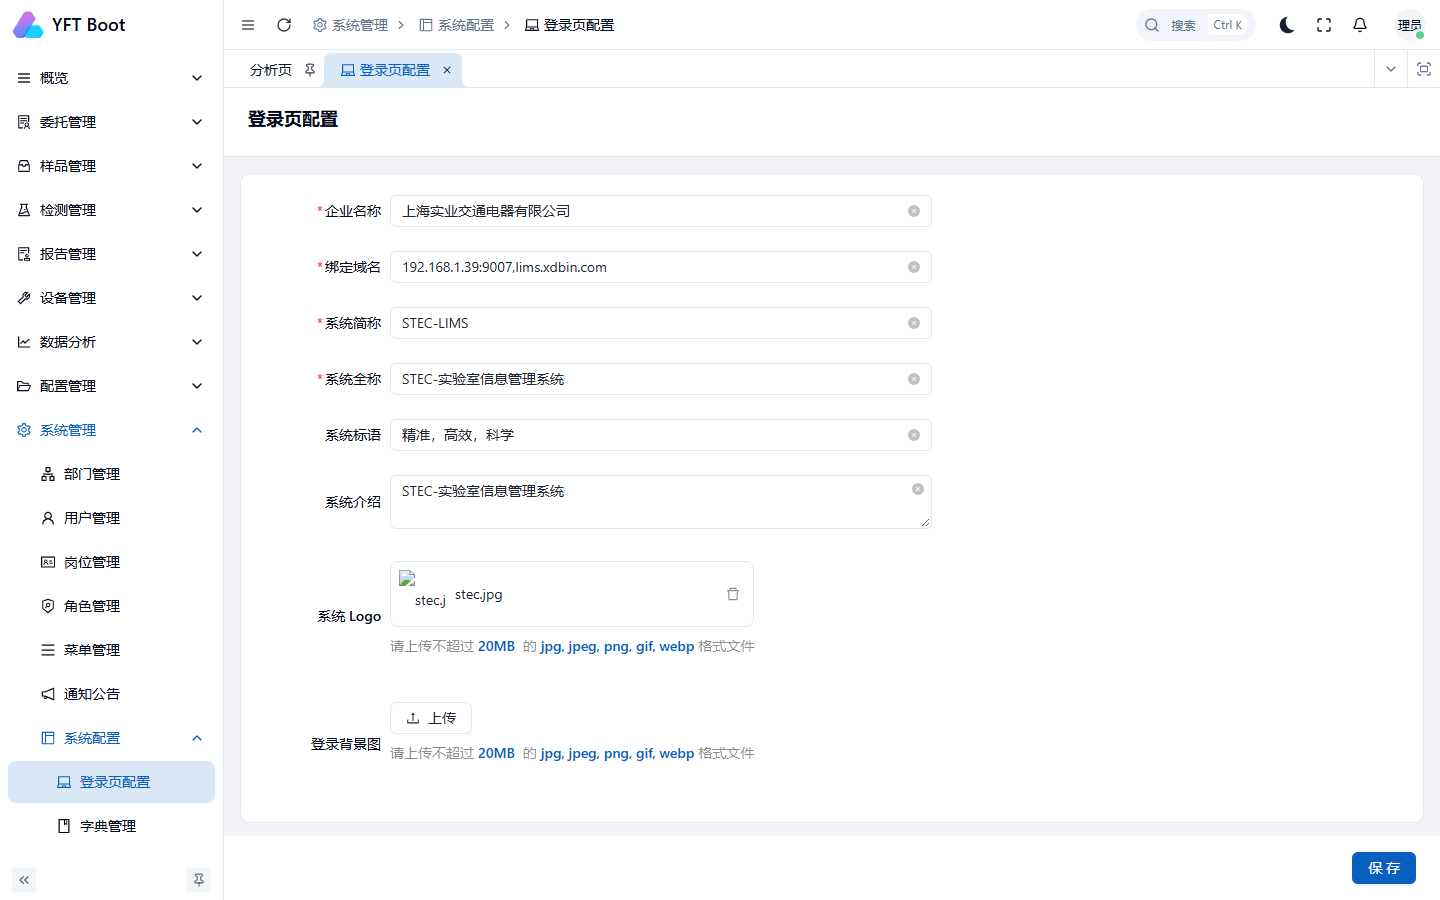Collapse the 系统配置 submenu chevron
Screen dimensions: 1440x900
click(197, 738)
